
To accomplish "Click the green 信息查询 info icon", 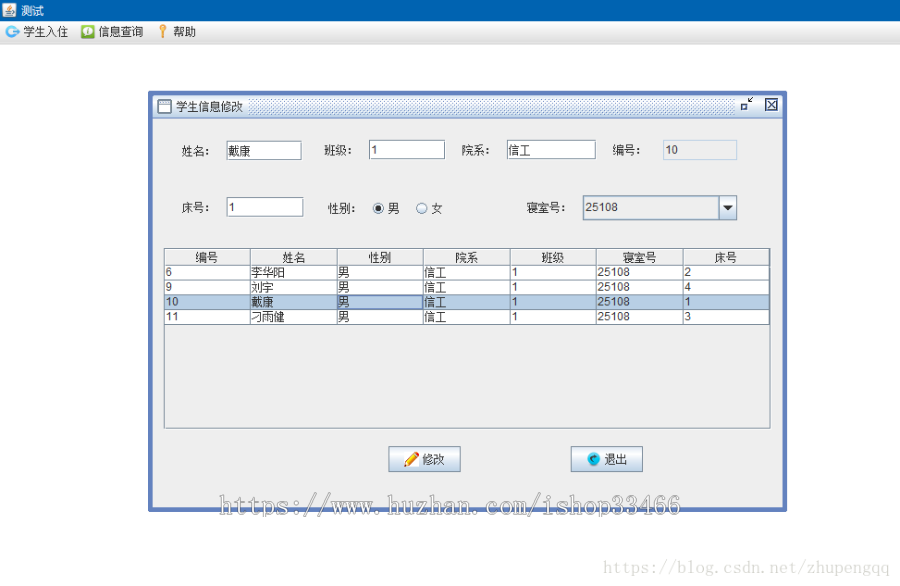I will pyautogui.click(x=88, y=31).
